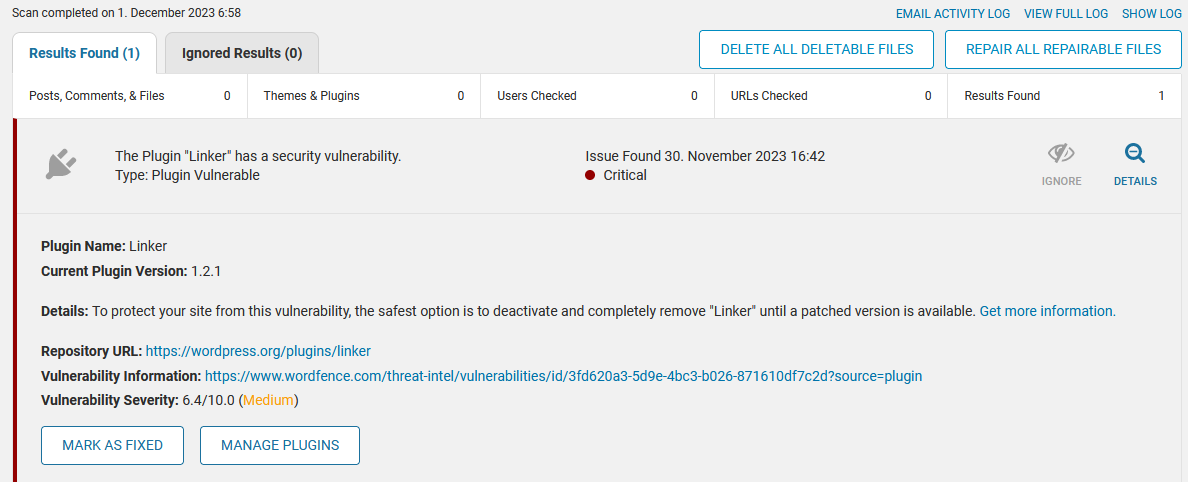Click the Manage Plugins button
Screen dimensions: 1188x482
tap(280, 446)
